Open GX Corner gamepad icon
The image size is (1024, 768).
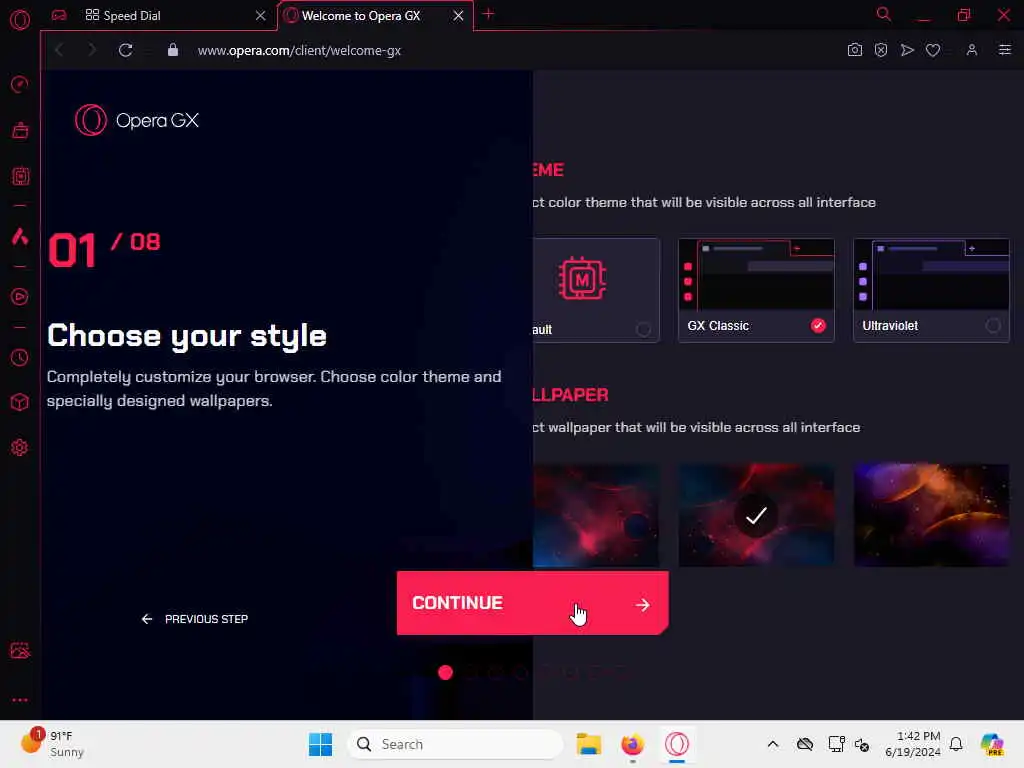[x=59, y=15]
